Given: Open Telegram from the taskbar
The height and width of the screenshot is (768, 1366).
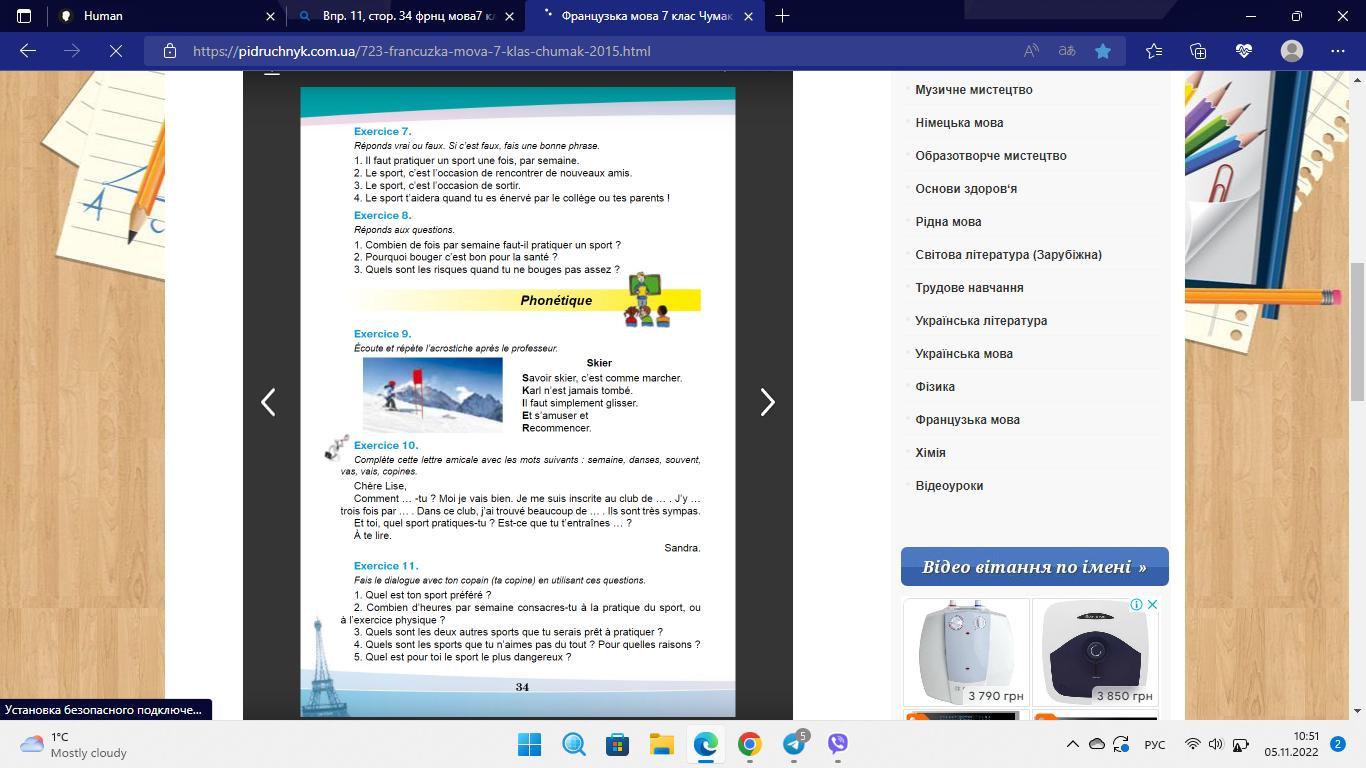Looking at the screenshot, I should tap(794, 744).
